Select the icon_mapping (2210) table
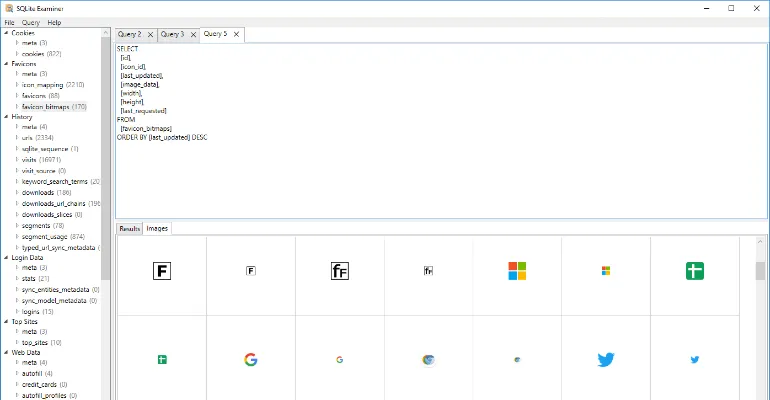The image size is (770, 400). pyautogui.click(x=53, y=85)
